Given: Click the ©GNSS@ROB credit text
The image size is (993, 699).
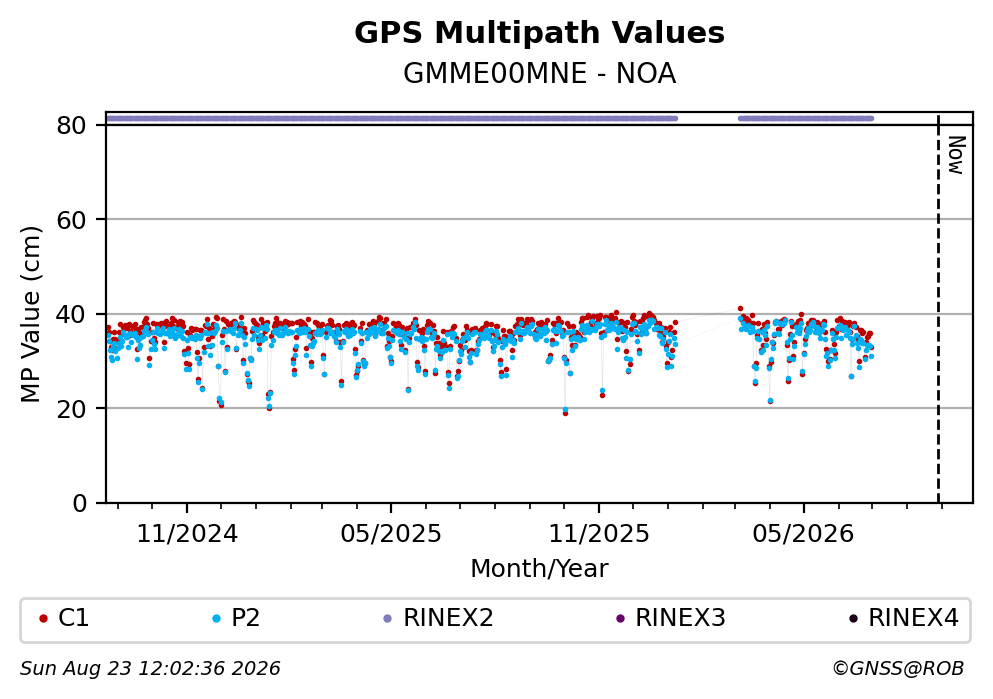Looking at the screenshot, I should point(898,669).
